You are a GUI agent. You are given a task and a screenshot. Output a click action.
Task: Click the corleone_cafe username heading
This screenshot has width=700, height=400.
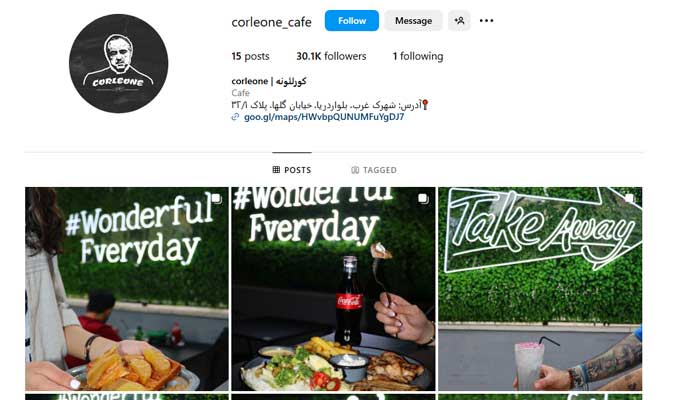(271, 22)
